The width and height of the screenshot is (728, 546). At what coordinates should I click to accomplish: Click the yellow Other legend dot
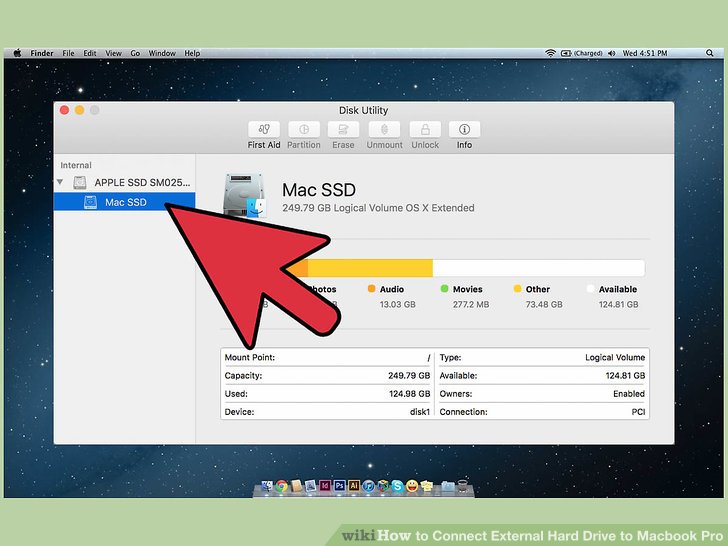point(517,289)
